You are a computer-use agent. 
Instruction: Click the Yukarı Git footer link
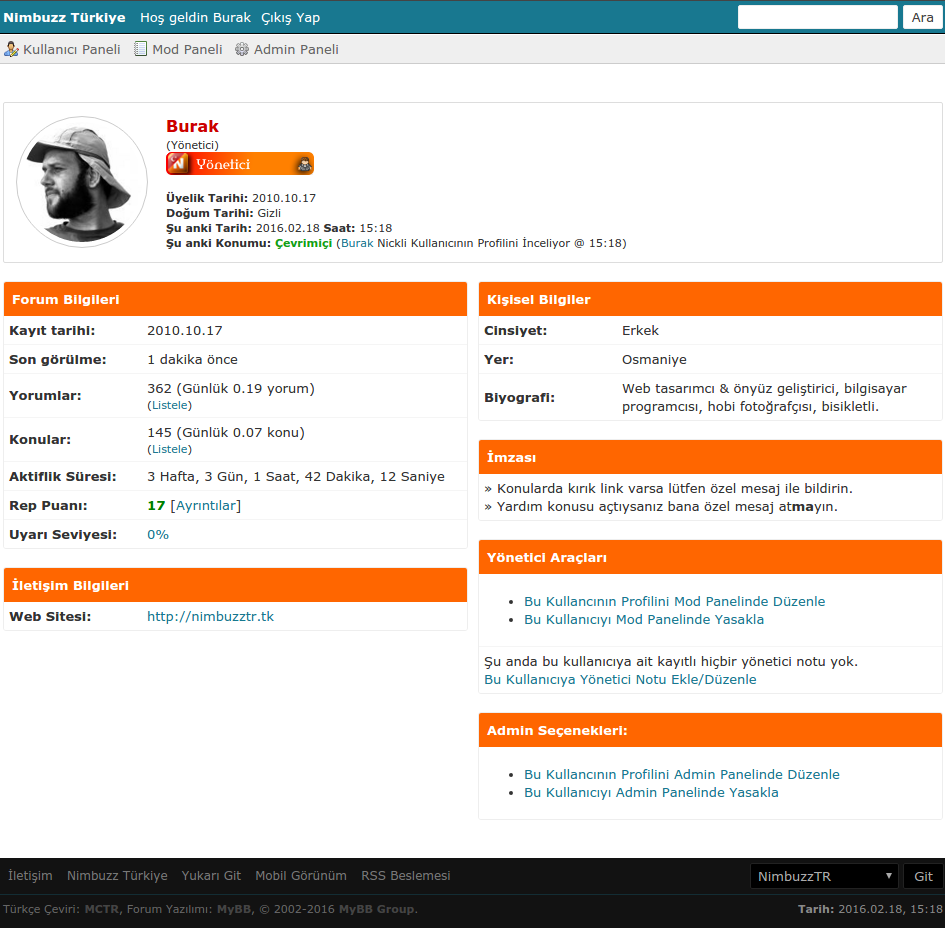pos(211,876)
